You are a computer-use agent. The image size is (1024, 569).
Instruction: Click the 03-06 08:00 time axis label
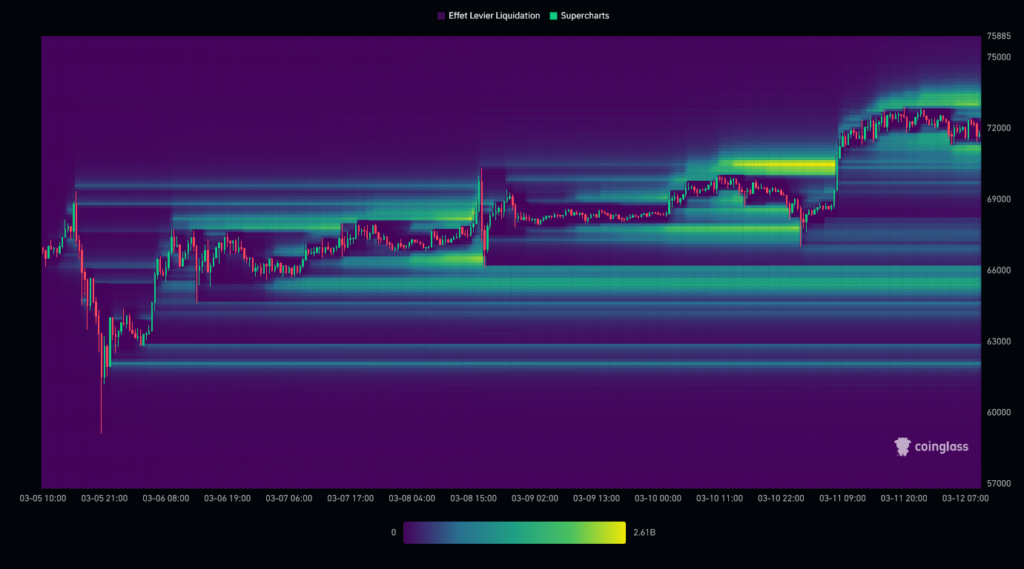pos(166,498)
